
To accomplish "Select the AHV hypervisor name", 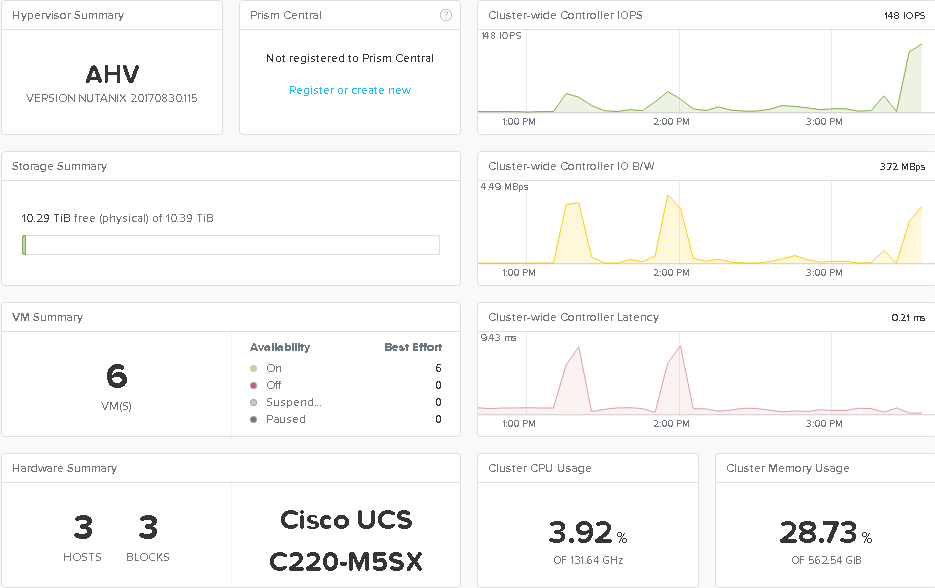I will [x=112, y=75].
